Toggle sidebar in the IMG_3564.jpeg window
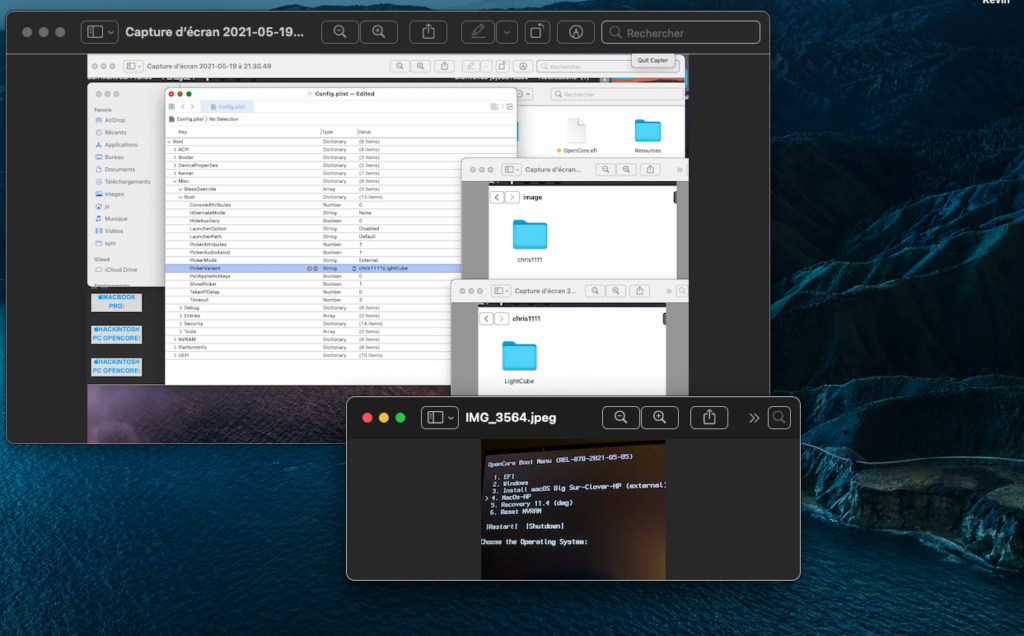 point(435,417)
